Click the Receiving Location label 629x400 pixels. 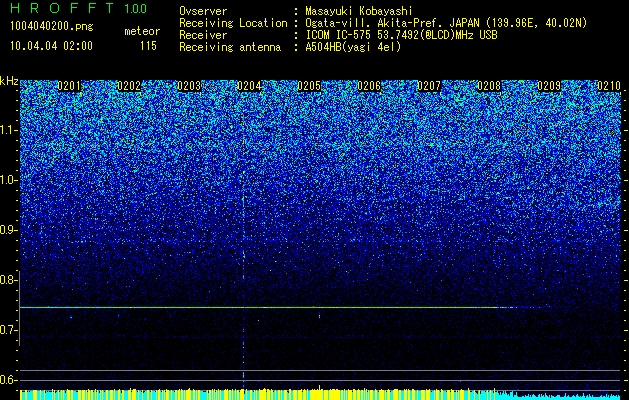(x=233, y=23)
